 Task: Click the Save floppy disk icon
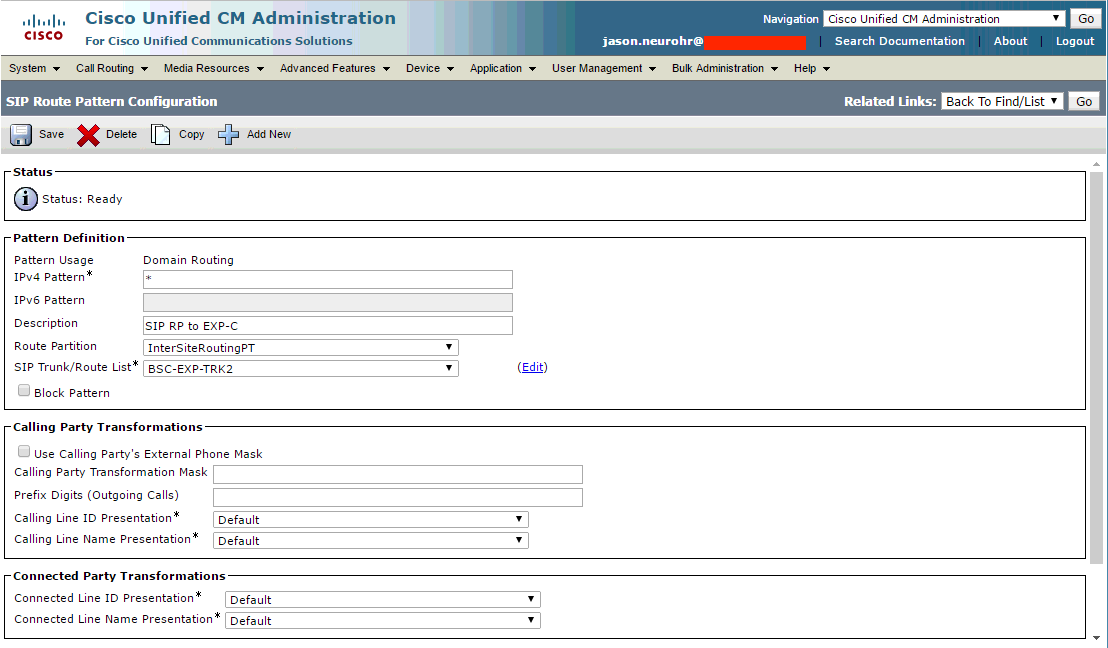20,134
